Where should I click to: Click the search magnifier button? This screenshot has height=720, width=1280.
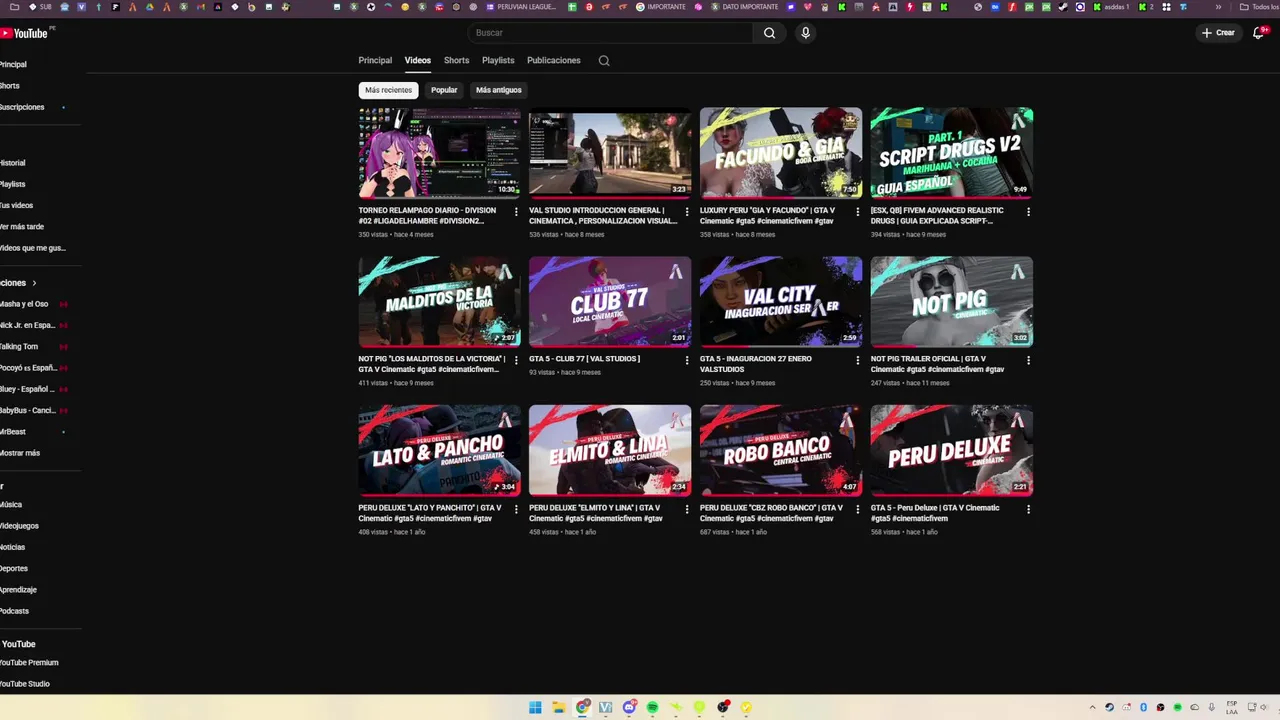tap(769, 33)
